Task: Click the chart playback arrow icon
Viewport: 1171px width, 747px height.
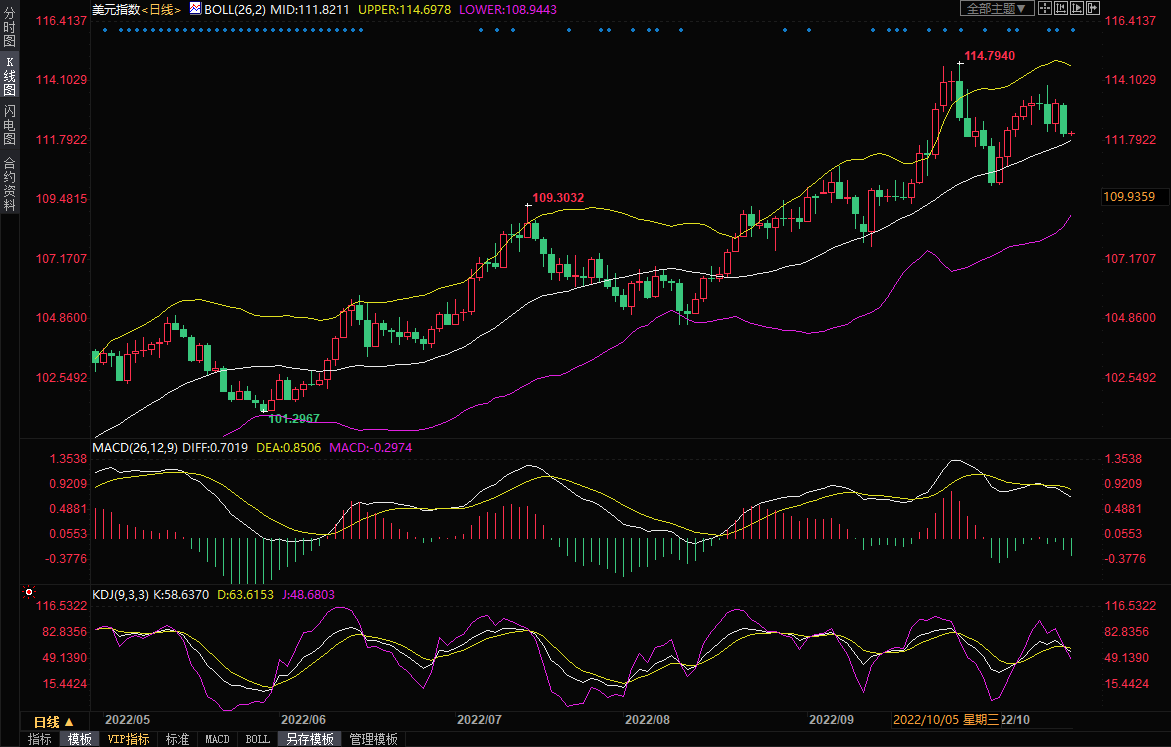Action: pyautogui.click(x=1078, y=8)
